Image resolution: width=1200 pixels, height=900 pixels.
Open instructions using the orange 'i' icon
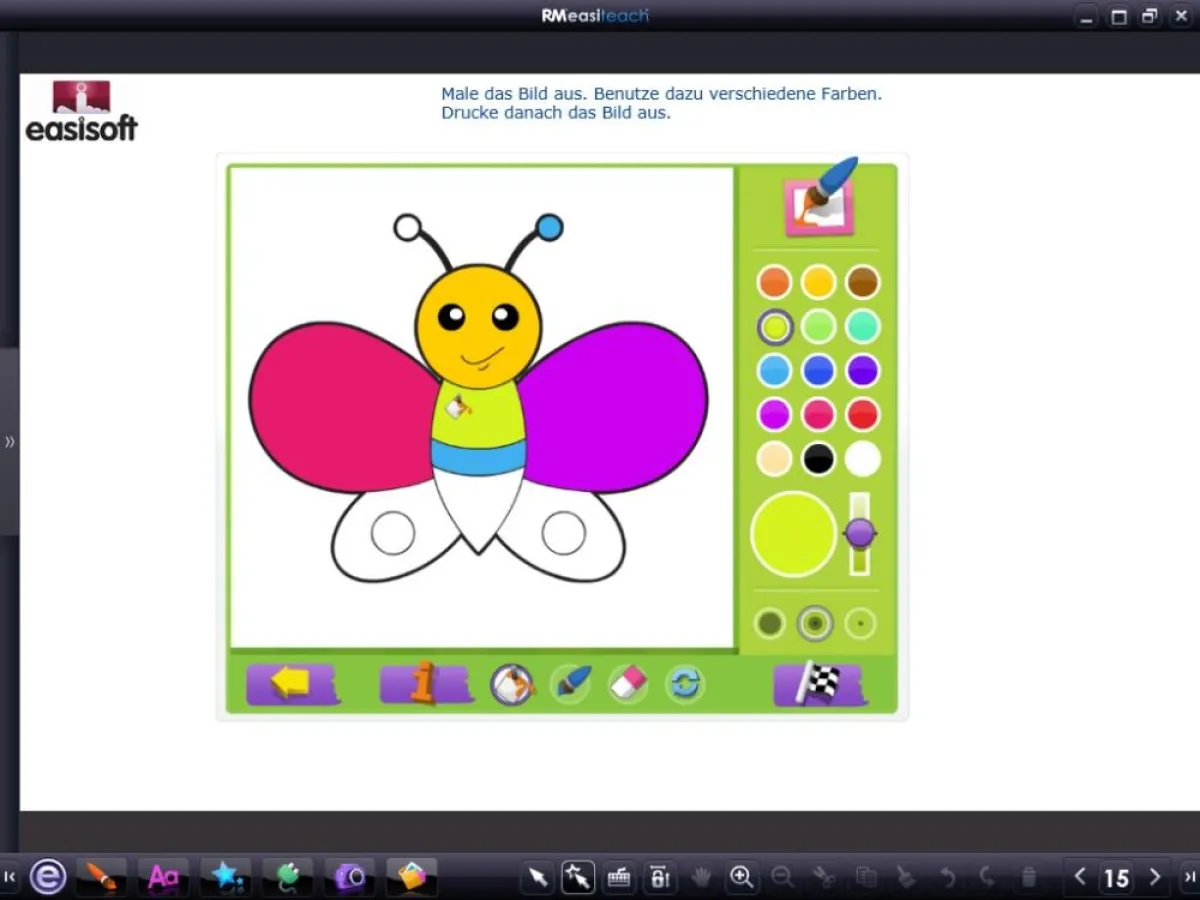pyautogui.click(x=424, y=684)
